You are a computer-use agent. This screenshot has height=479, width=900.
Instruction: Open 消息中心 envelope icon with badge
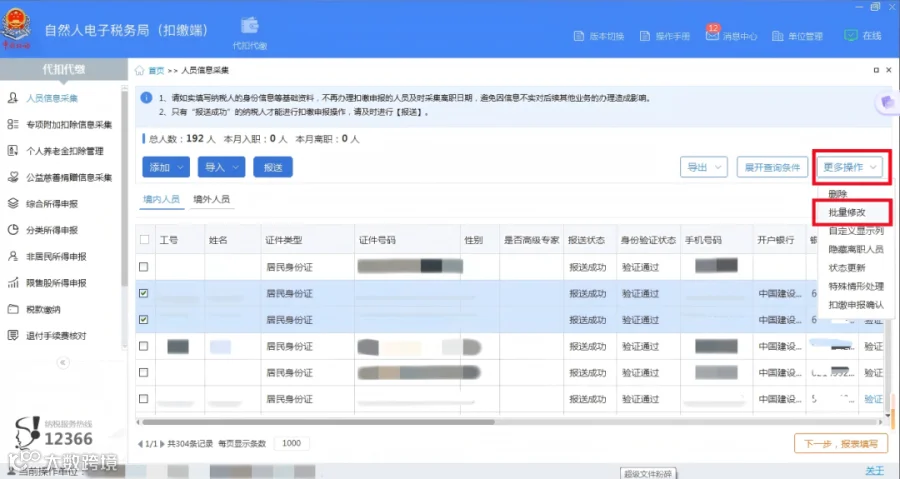712,35
